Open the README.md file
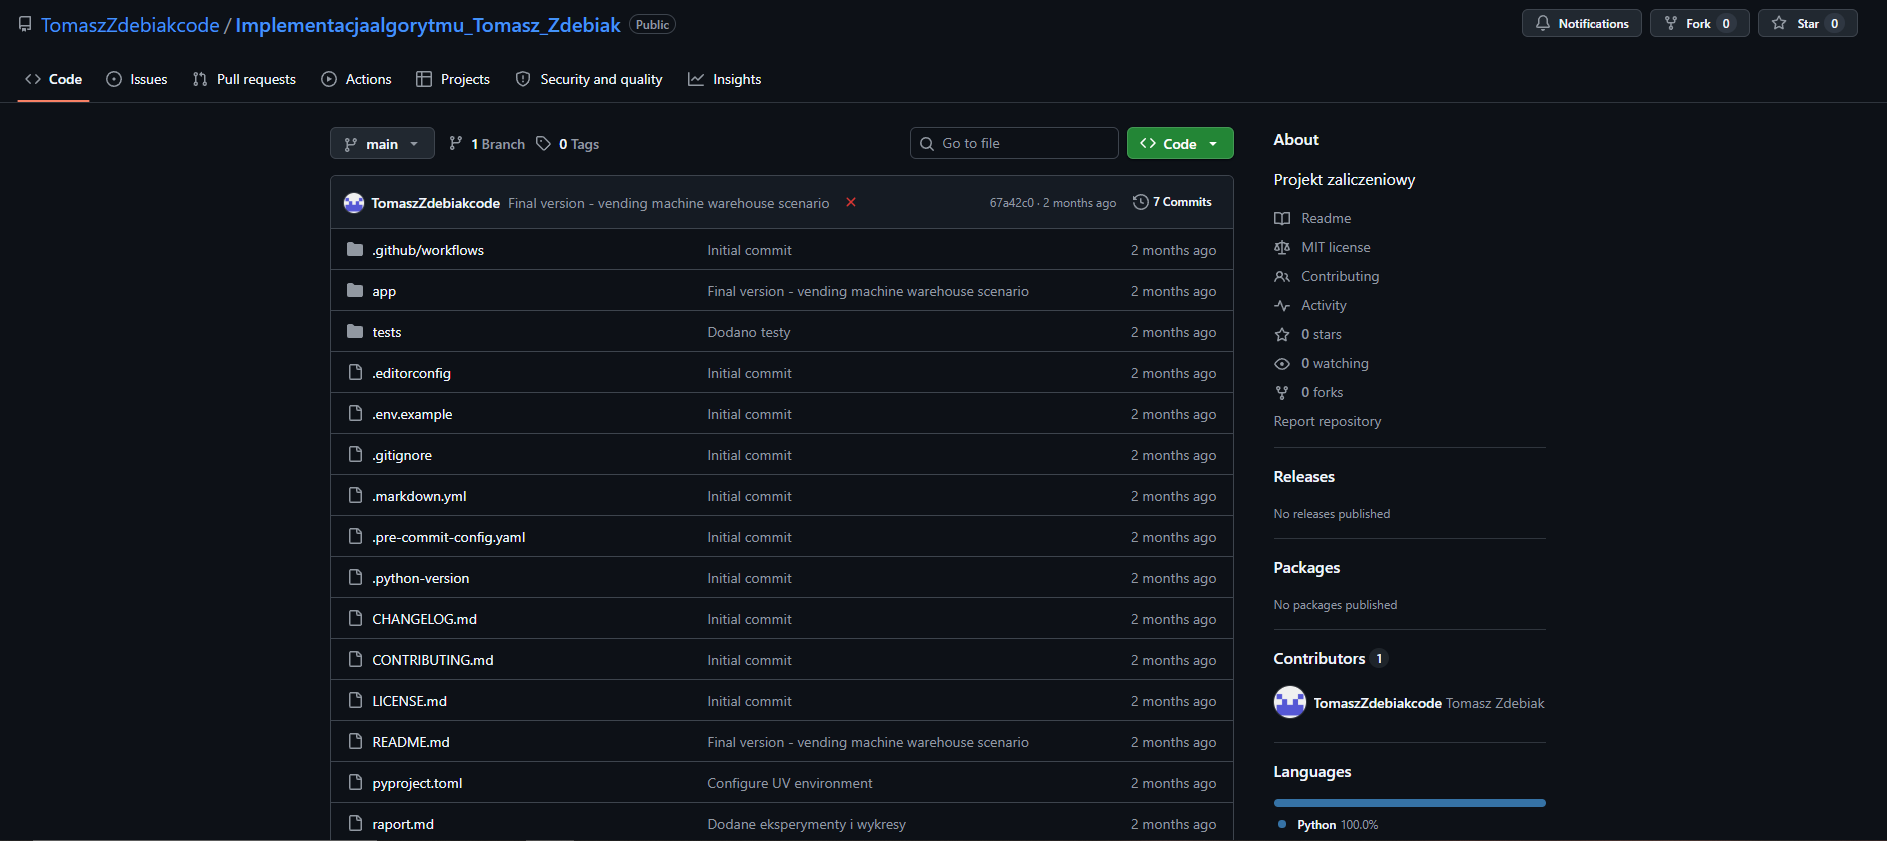Viewport: 1887px width, 841px height. (x=411, y=742)
